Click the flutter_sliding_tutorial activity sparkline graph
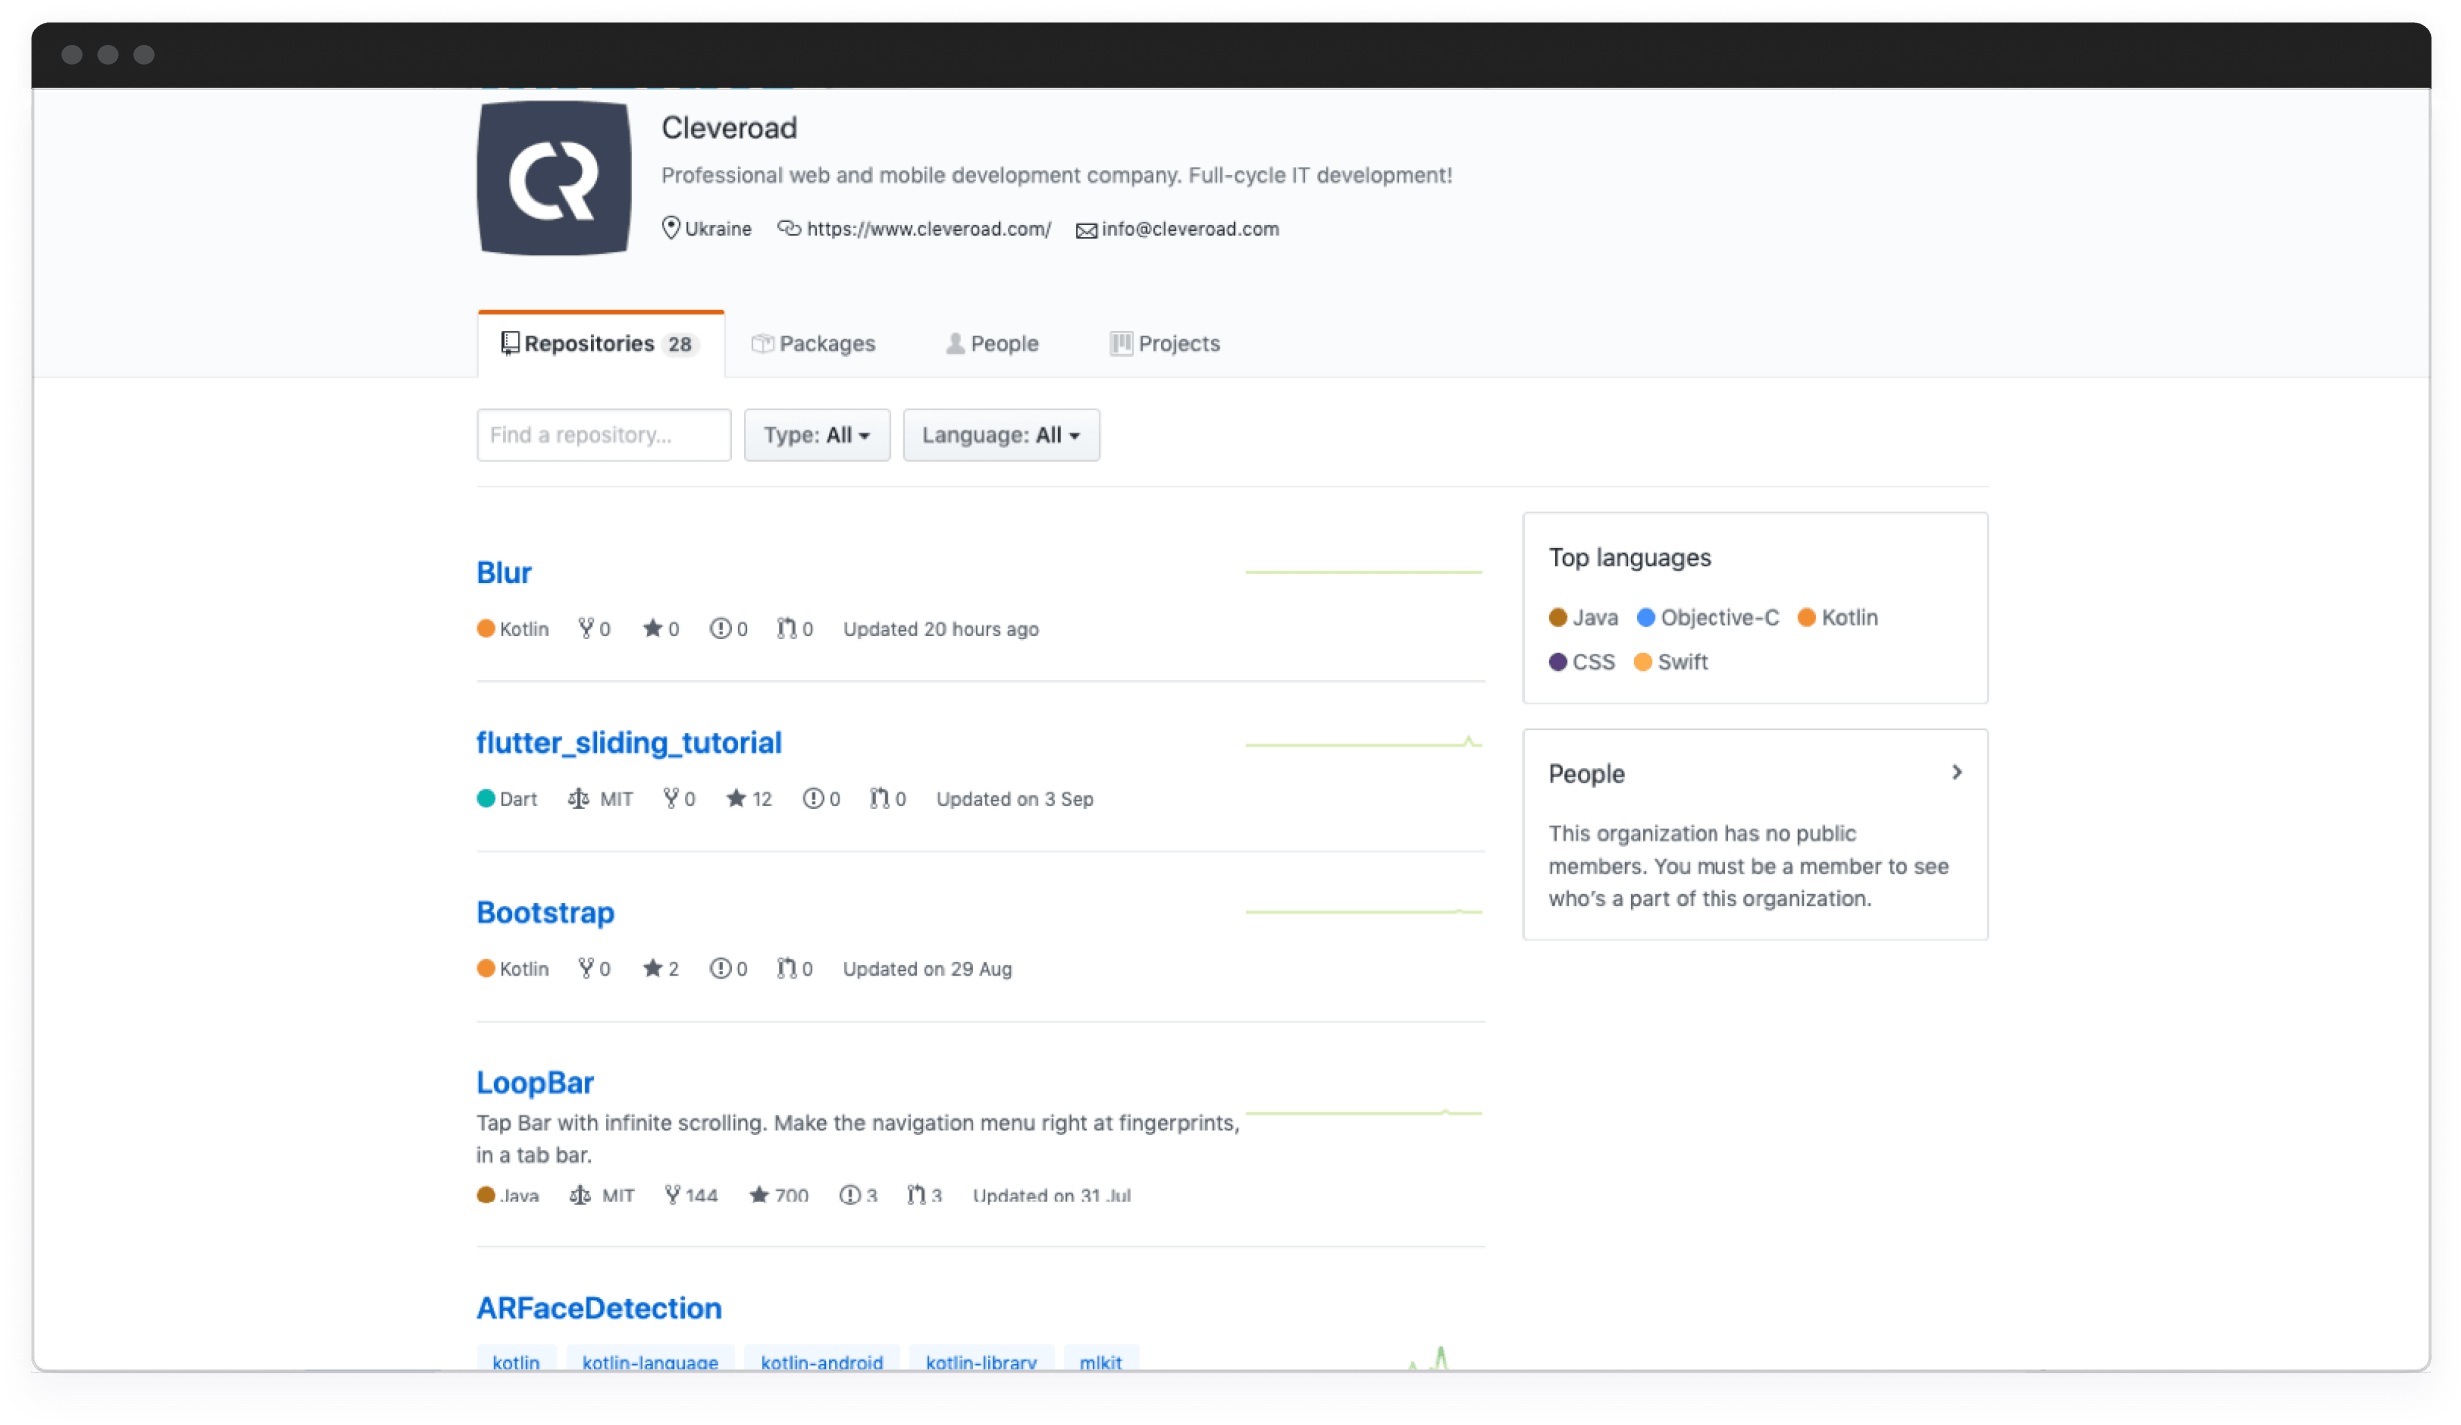 point(1364,743)
